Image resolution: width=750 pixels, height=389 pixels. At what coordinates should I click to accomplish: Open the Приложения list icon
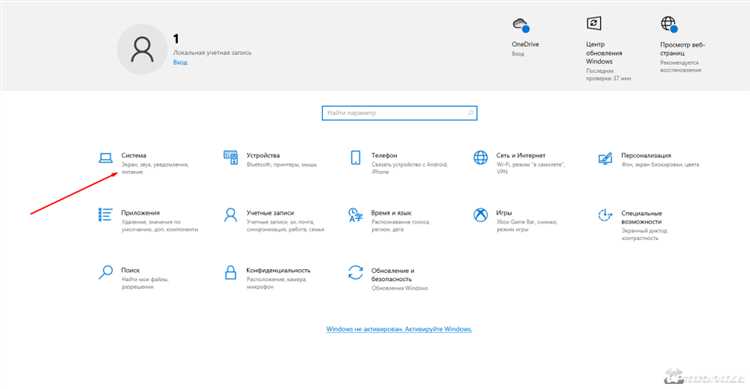point(105,215)
